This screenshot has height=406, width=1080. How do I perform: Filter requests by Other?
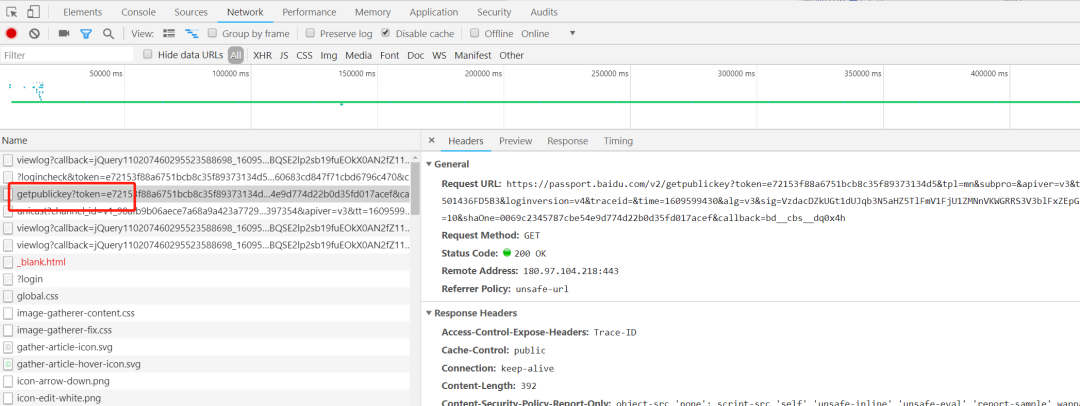coord(512,55)
